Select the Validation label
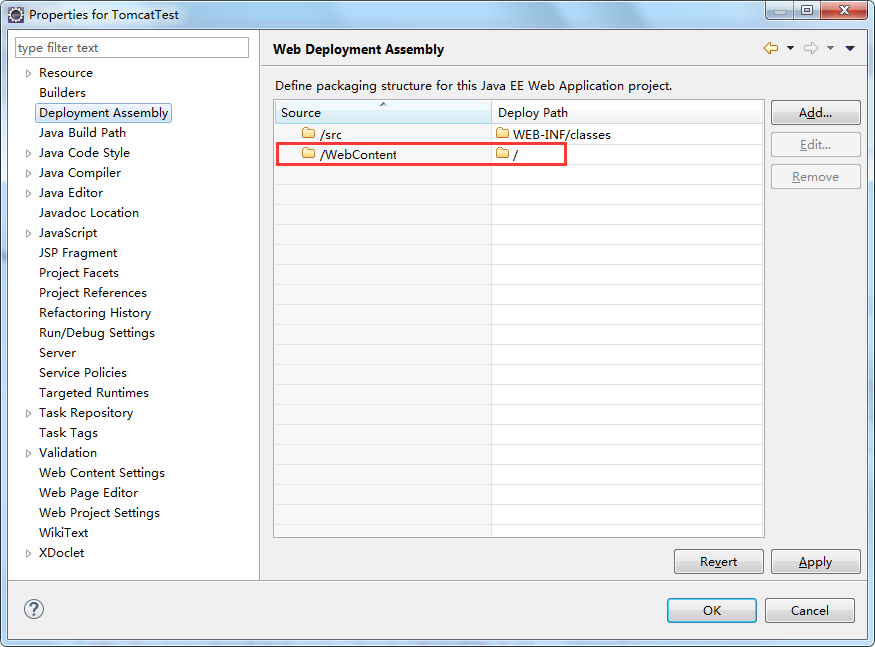This screenshot has width=875, height=647. (68, 453)
